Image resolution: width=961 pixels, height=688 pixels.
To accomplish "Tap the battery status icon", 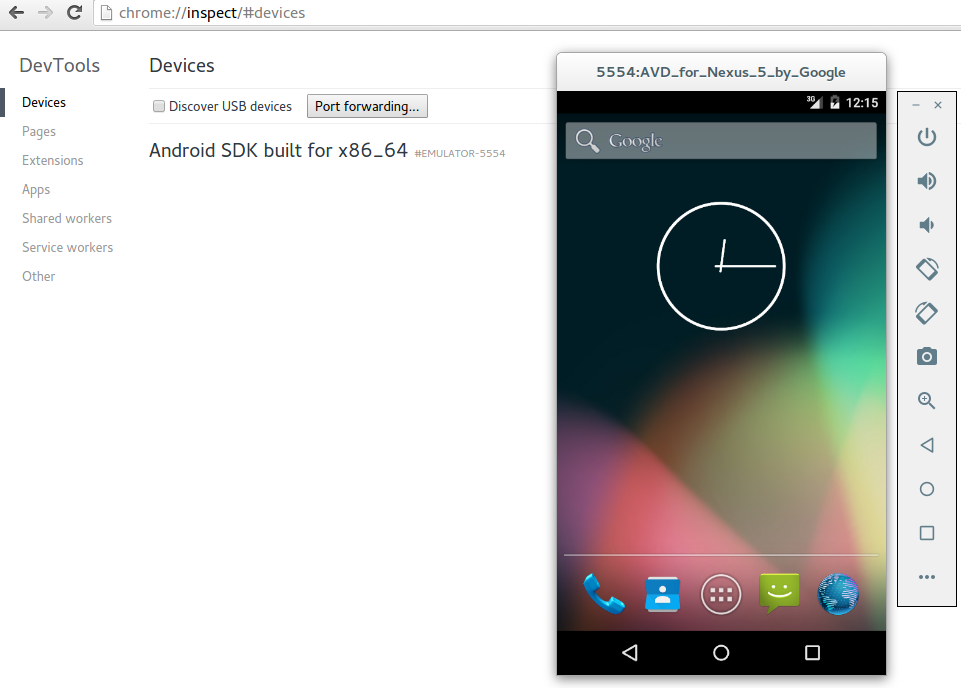I will click(834, 102).
